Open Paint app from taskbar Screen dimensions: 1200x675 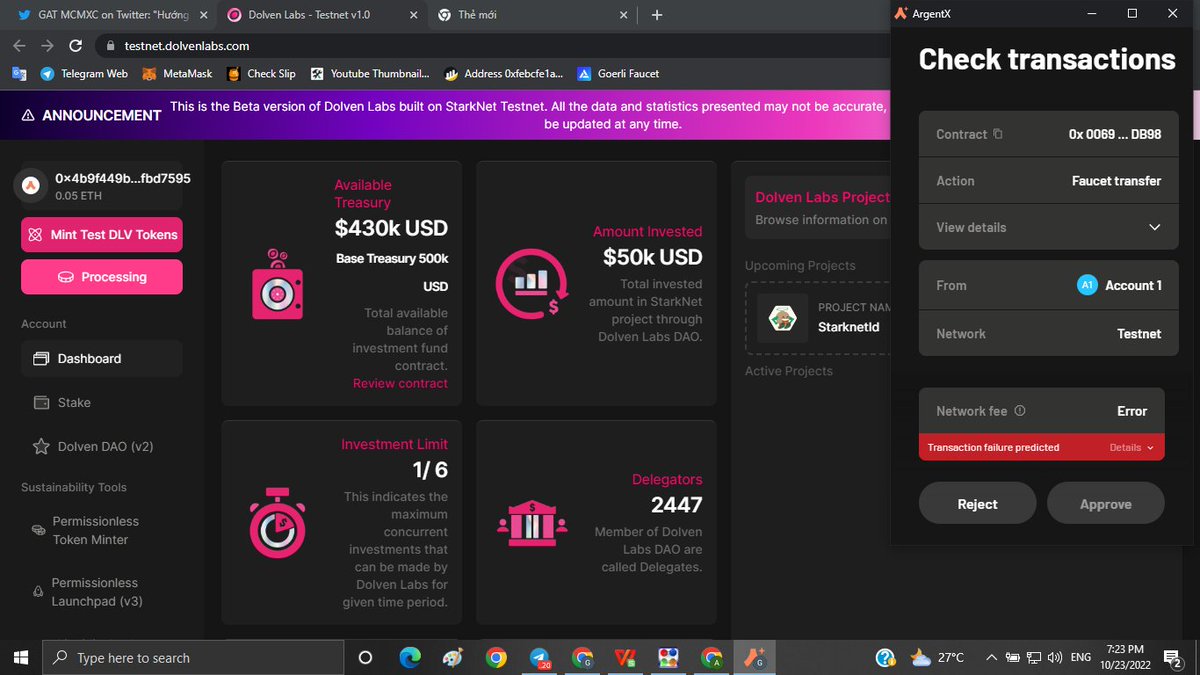[x=453, y=657]
